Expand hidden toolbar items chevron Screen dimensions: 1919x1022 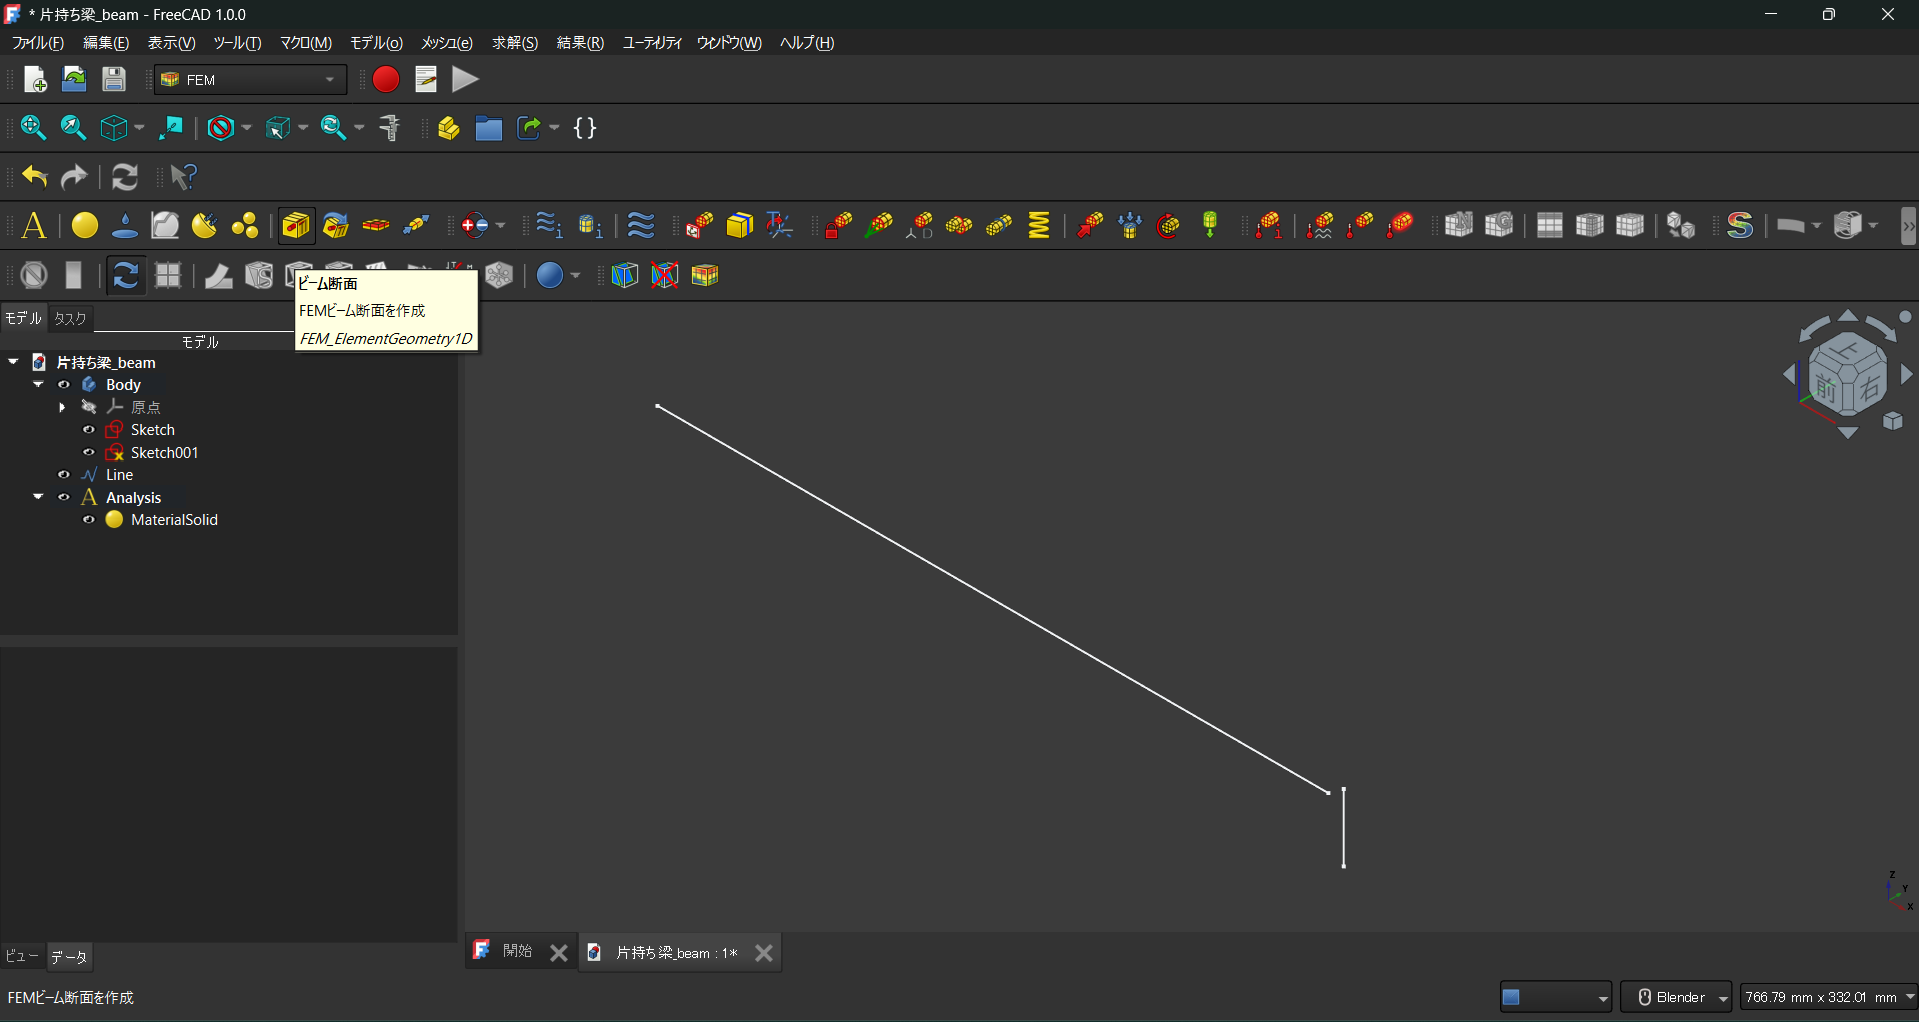click(1908, 226)
